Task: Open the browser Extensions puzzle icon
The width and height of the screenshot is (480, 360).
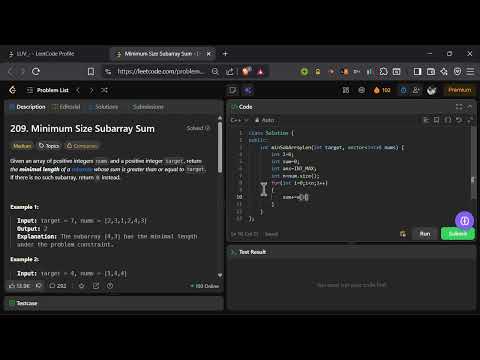Action: pos(384,71)
